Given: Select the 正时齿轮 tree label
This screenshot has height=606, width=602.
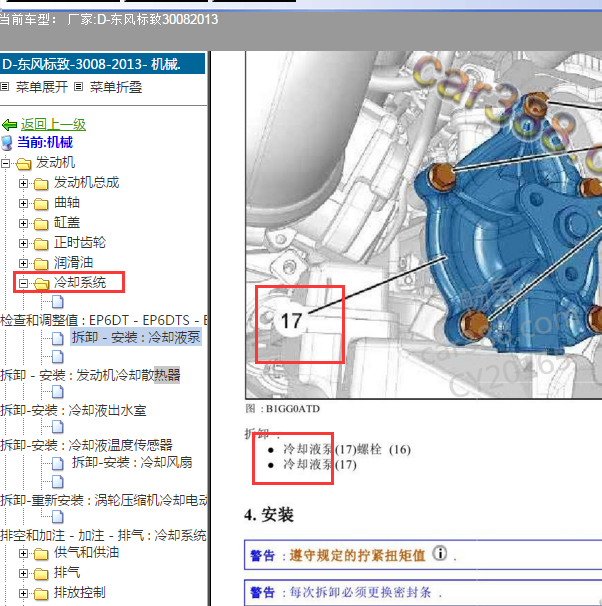Looking at the screenshot, I should pyautogui.click(x=80, y=242).
